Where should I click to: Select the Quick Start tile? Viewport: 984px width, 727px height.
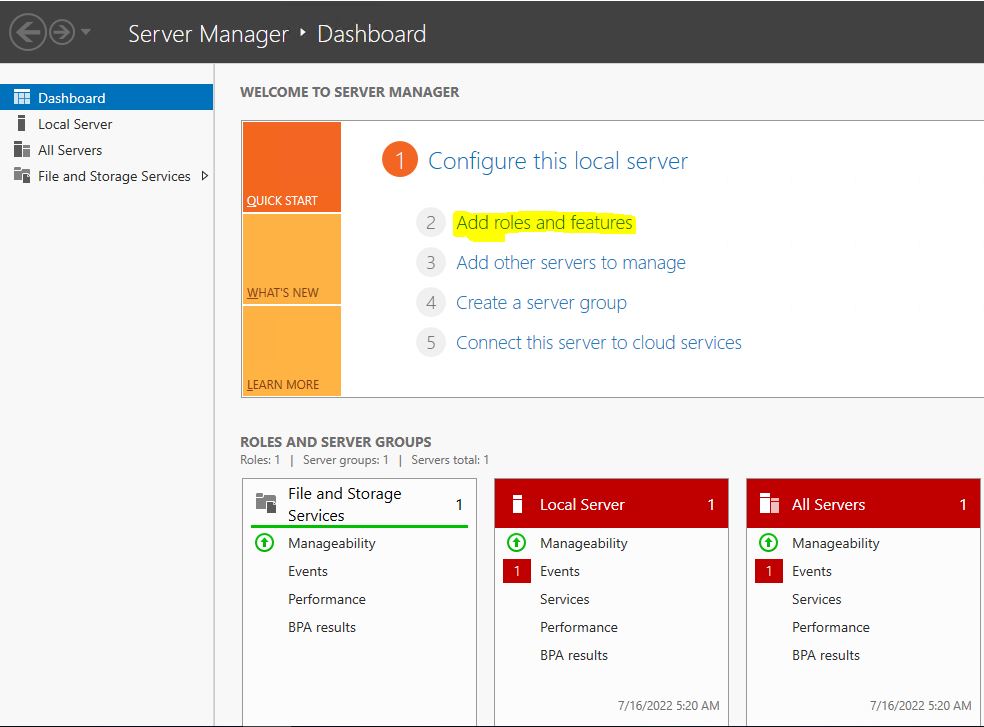click(x=292, y=167)
